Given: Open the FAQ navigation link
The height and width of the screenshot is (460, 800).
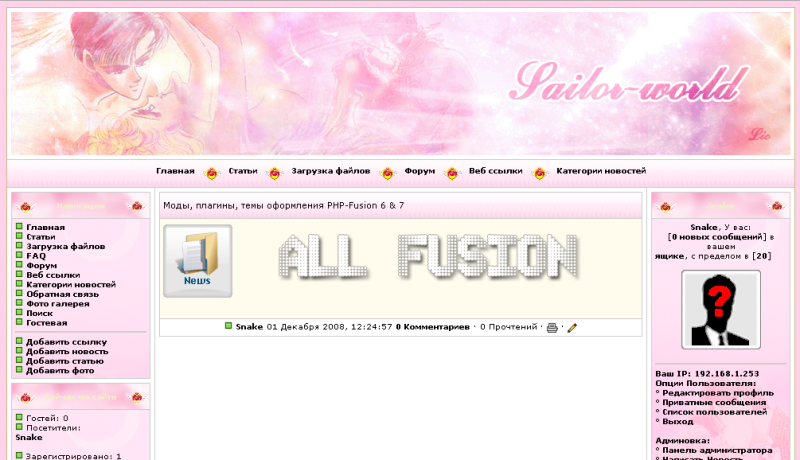Looking at the screenshot, I should click(x=36, y=256).
